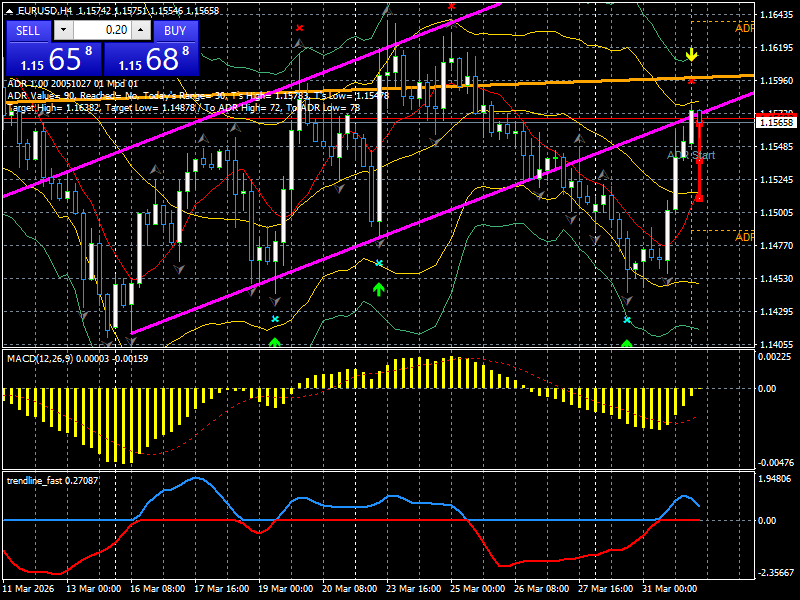Select red cross marker beneath yellow arrow
800x600 pixels.
[691, 81]
